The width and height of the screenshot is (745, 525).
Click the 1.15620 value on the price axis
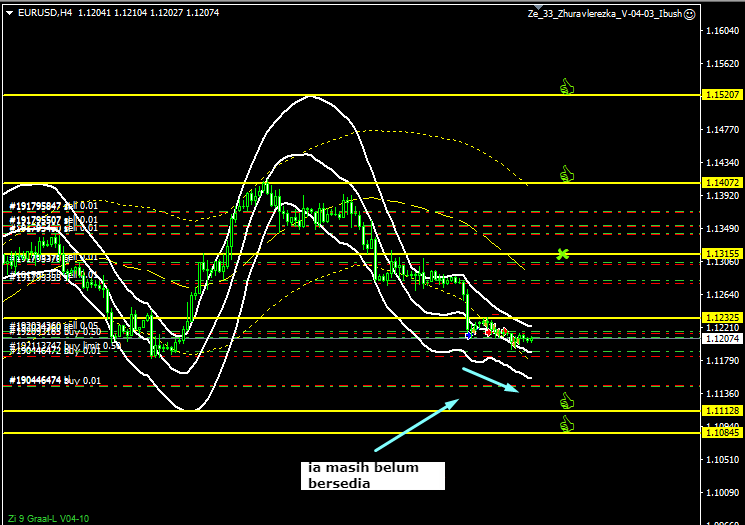[723, 64]
